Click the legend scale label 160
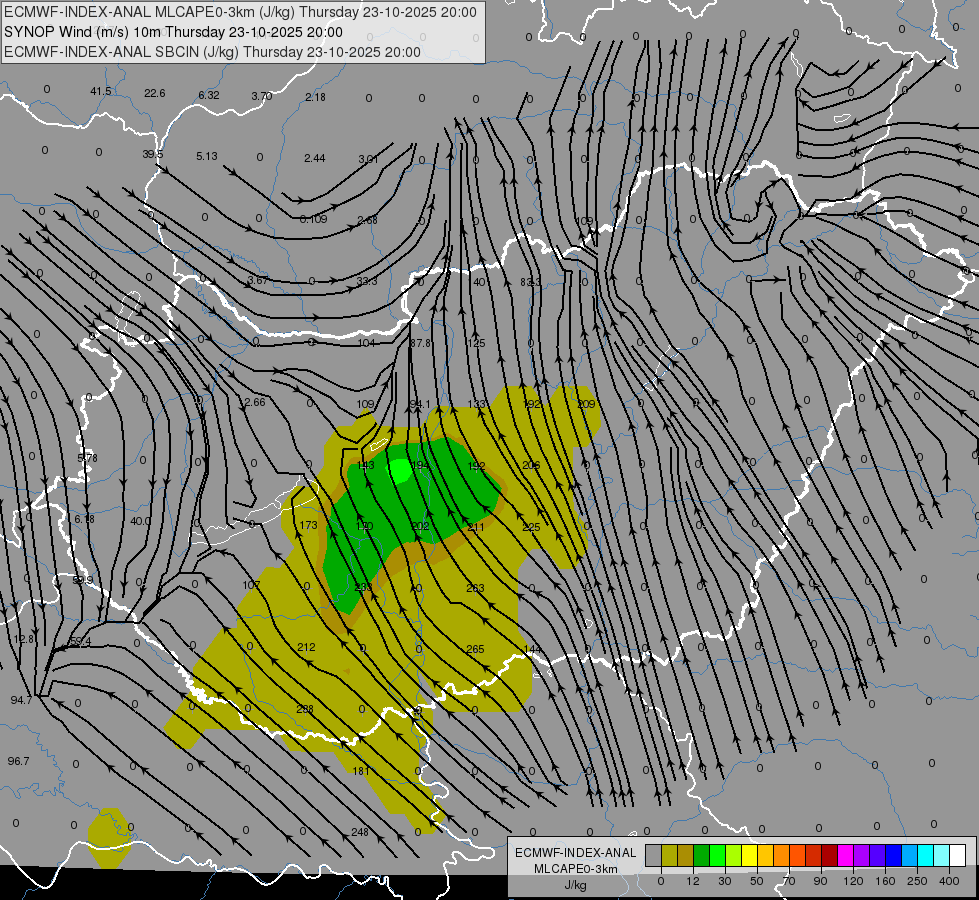Viewport: 979px width, 900px height. click(885, 881)
